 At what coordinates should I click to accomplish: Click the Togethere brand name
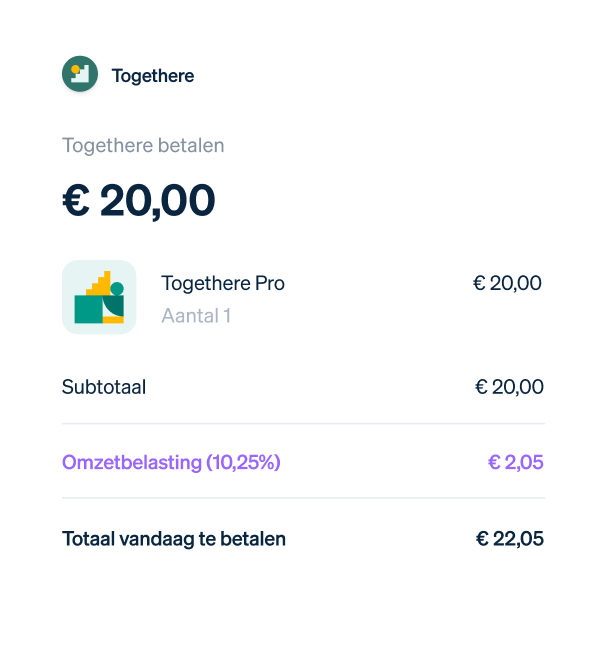[x=153, y=76]
